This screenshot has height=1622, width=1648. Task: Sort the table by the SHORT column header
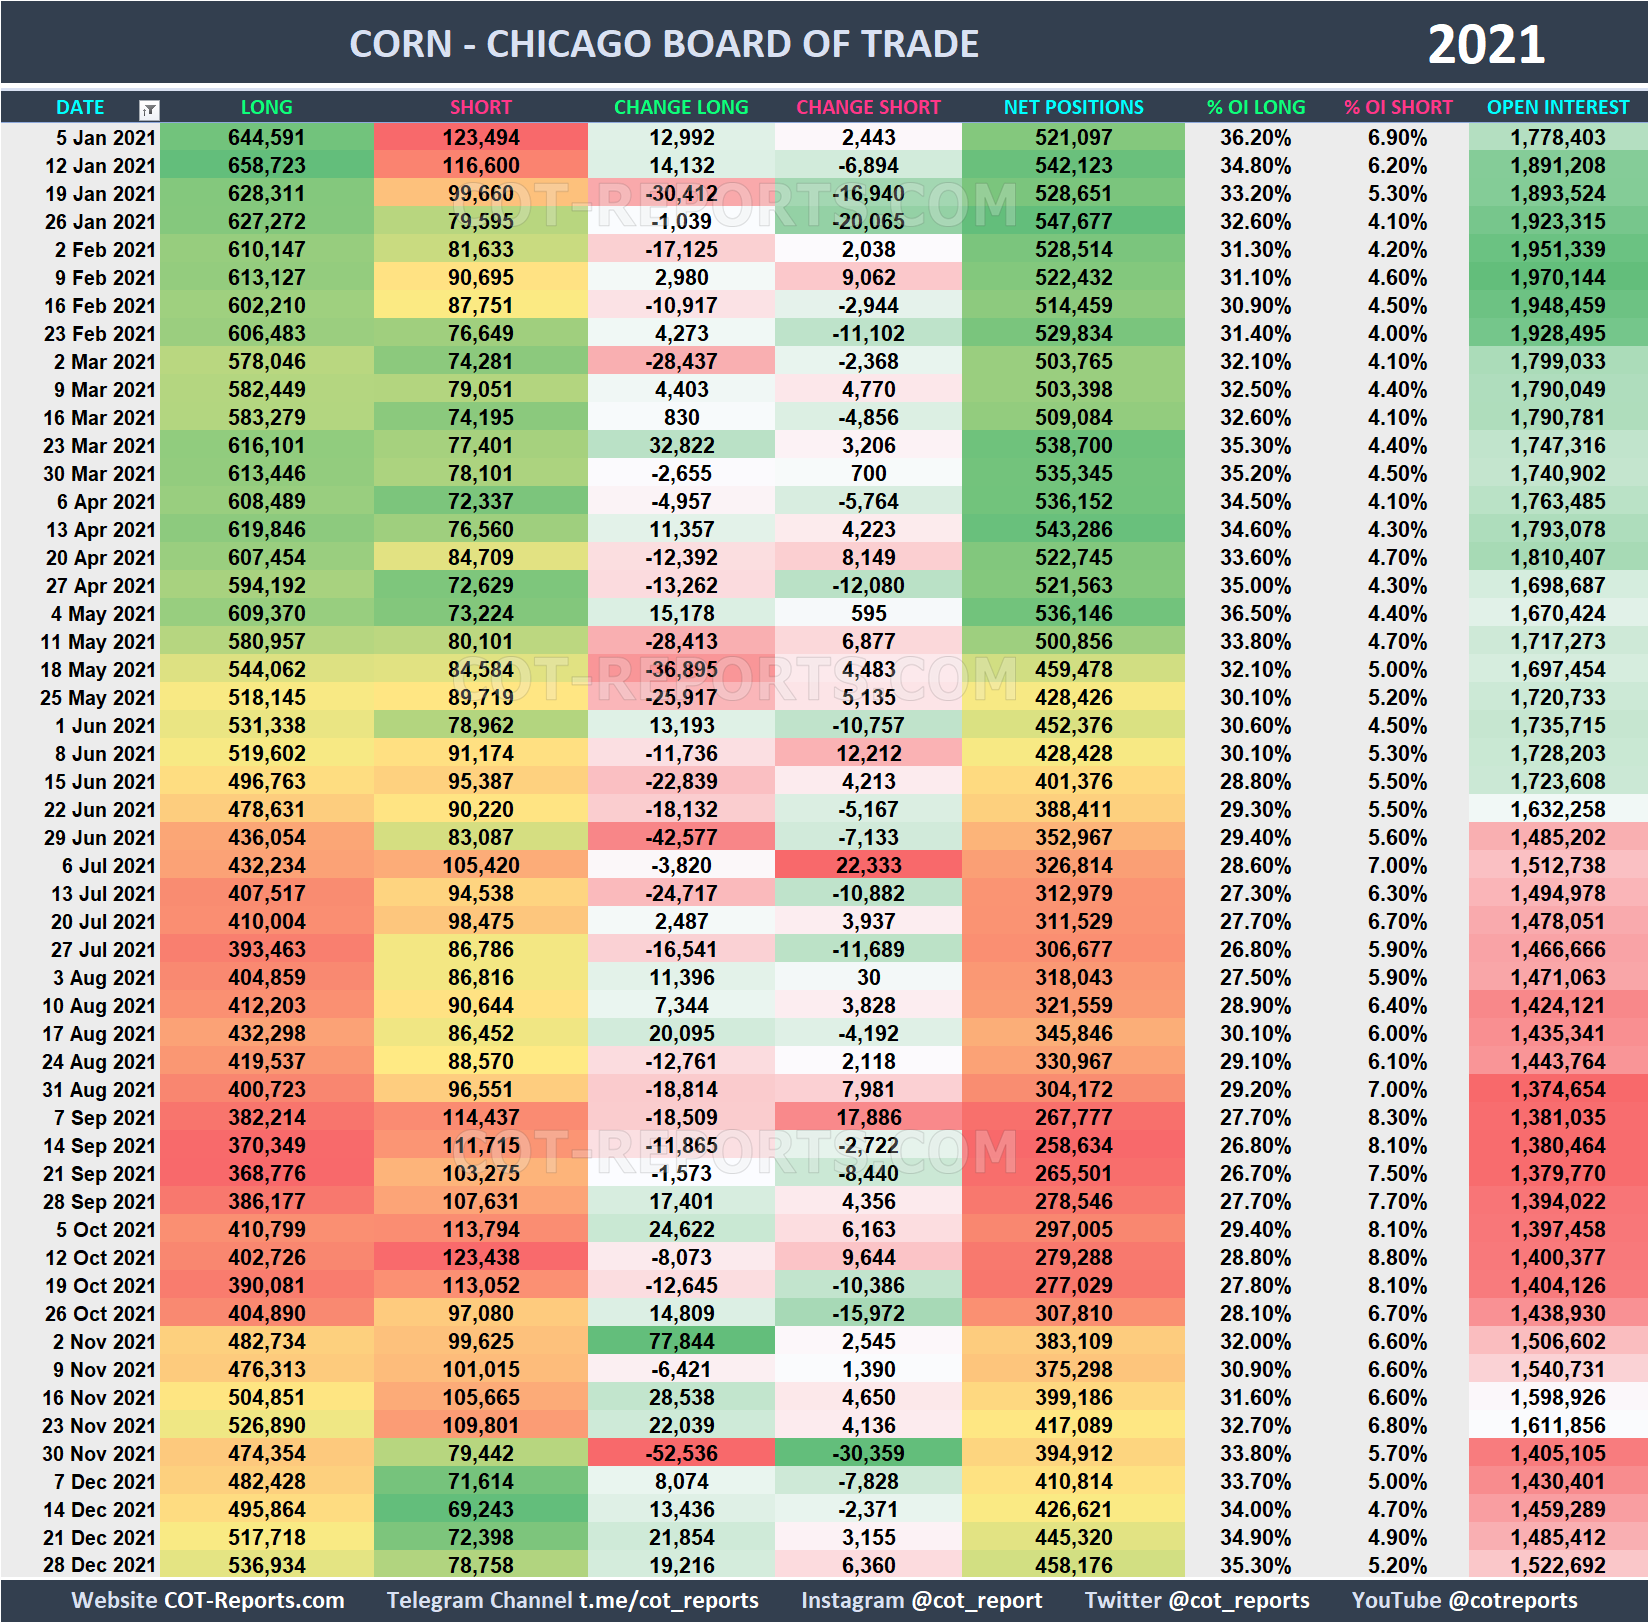click(x=481, y=107)
